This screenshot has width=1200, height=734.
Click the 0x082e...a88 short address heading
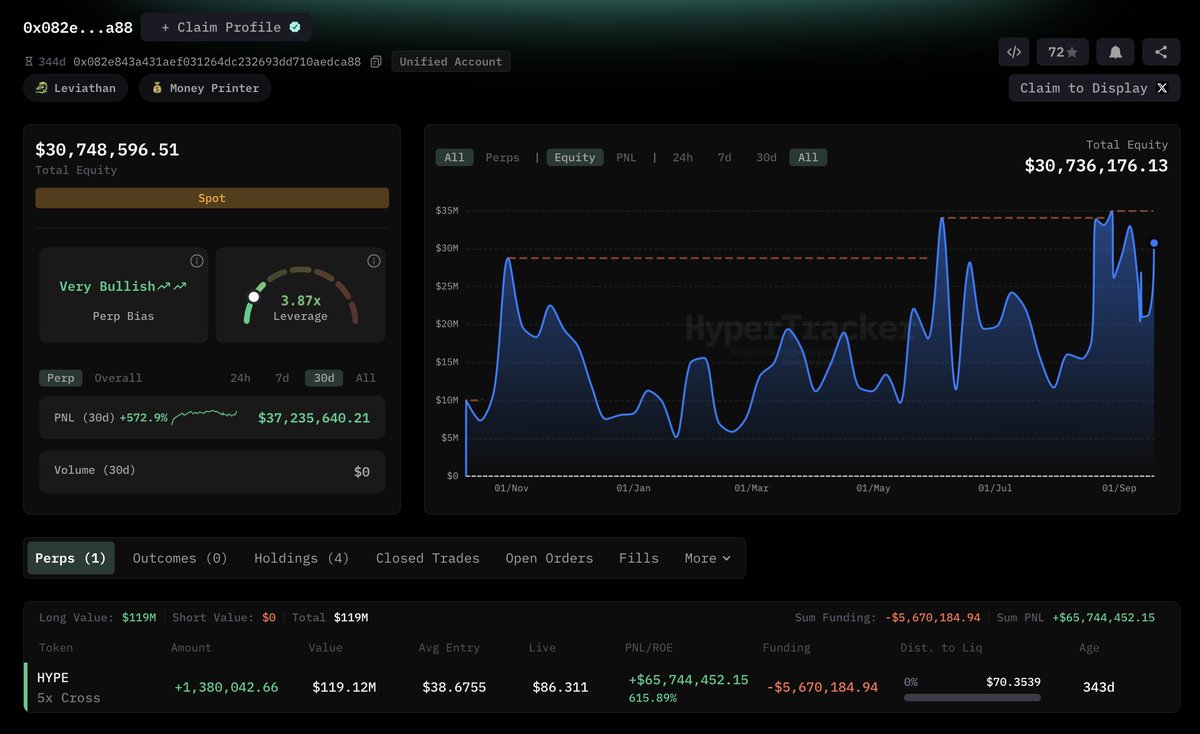[x=78, y=27]
